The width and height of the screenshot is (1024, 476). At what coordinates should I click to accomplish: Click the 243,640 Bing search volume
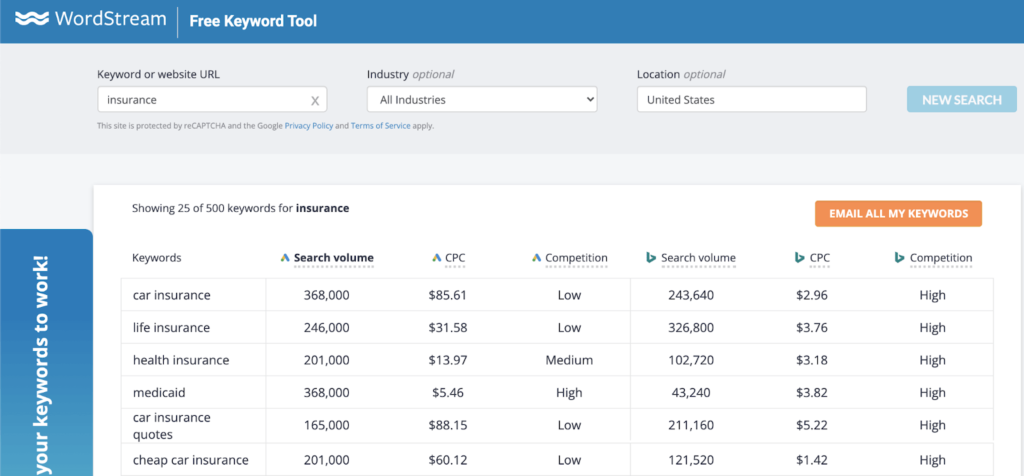point(691,295)
